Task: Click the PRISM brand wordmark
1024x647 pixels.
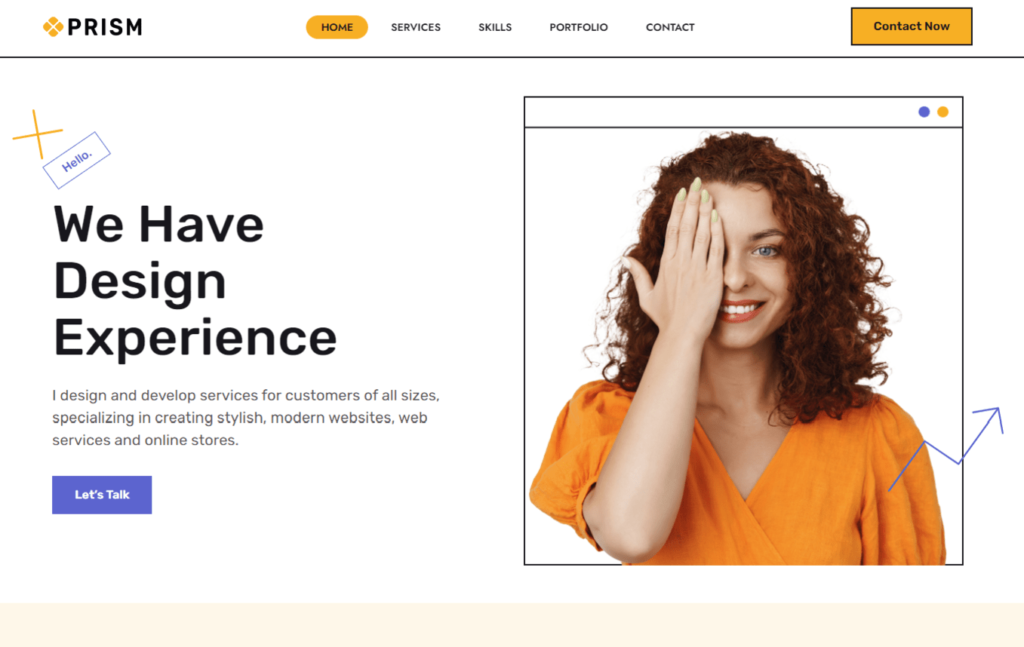Action: click(x=104, y=27)
